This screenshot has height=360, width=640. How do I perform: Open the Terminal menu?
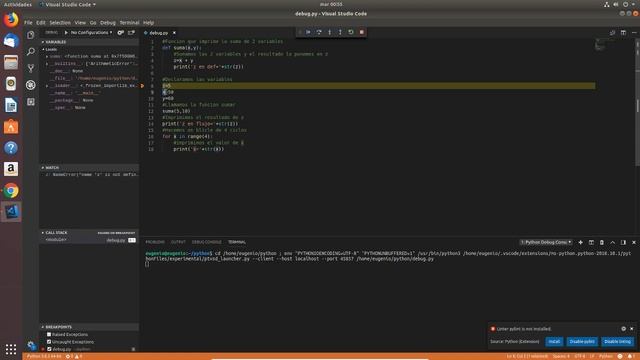[129, 23]
